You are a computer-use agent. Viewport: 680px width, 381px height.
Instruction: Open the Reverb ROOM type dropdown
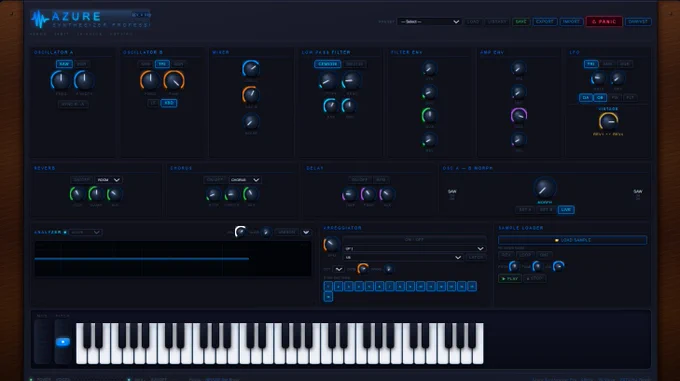tap(108, 180)
